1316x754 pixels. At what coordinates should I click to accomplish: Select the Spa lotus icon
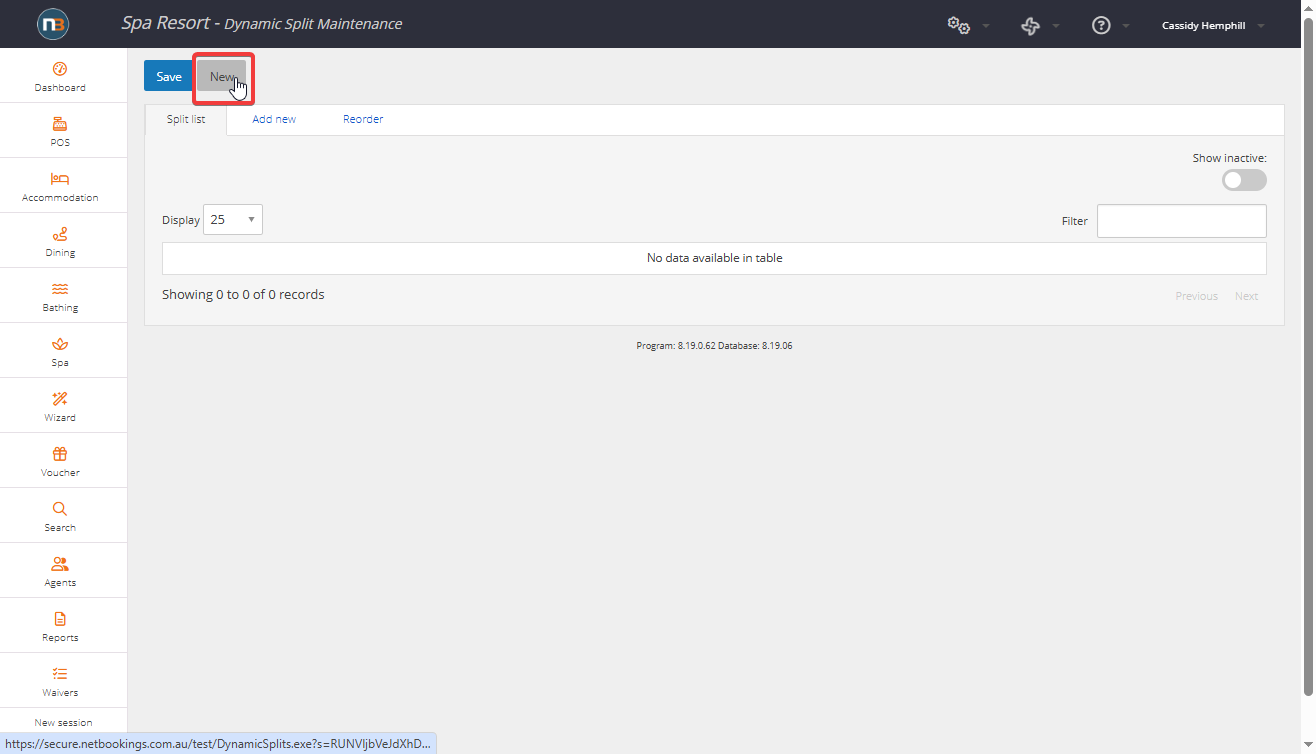60,344
